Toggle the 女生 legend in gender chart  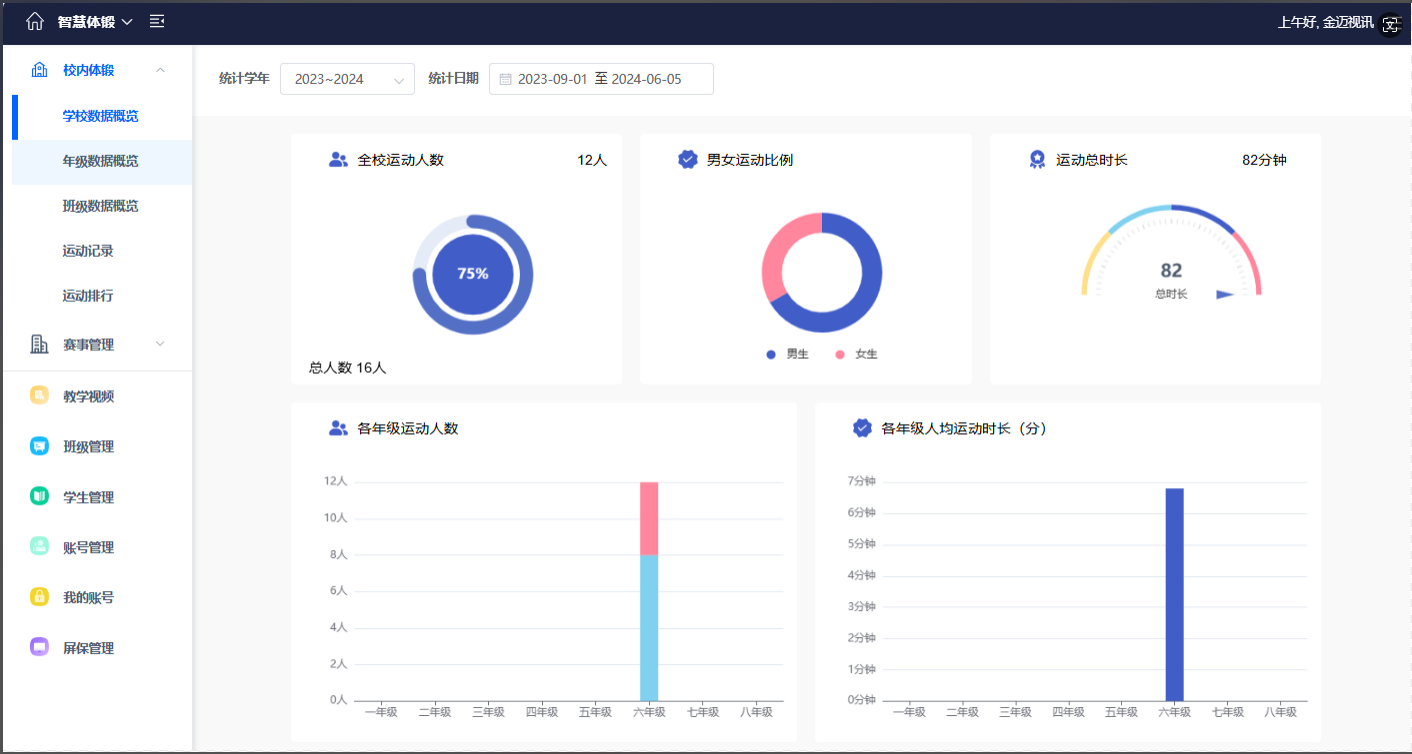tap(856, 354)
